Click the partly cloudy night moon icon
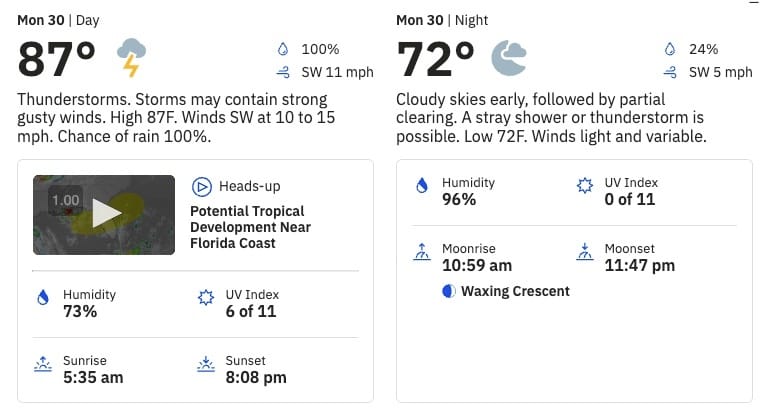 point(509,57)
